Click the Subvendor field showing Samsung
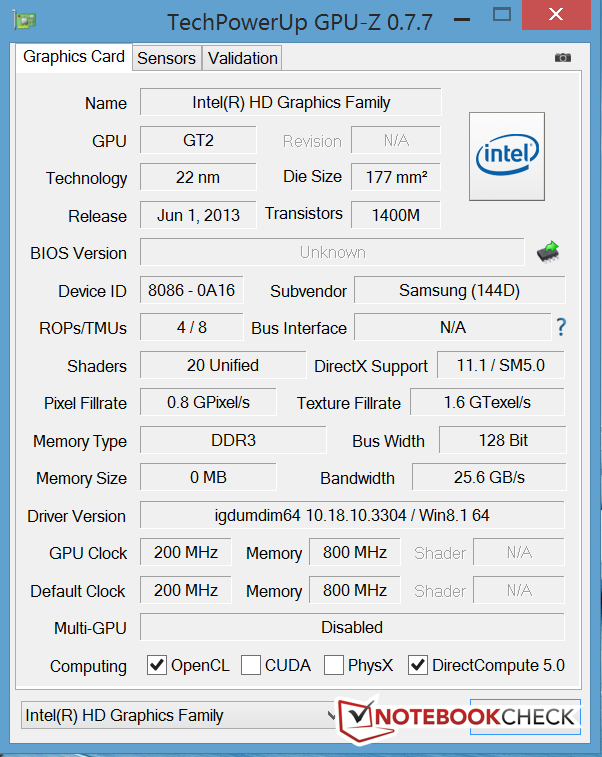Viewport: 602px width, 757px height. point(459,291)
